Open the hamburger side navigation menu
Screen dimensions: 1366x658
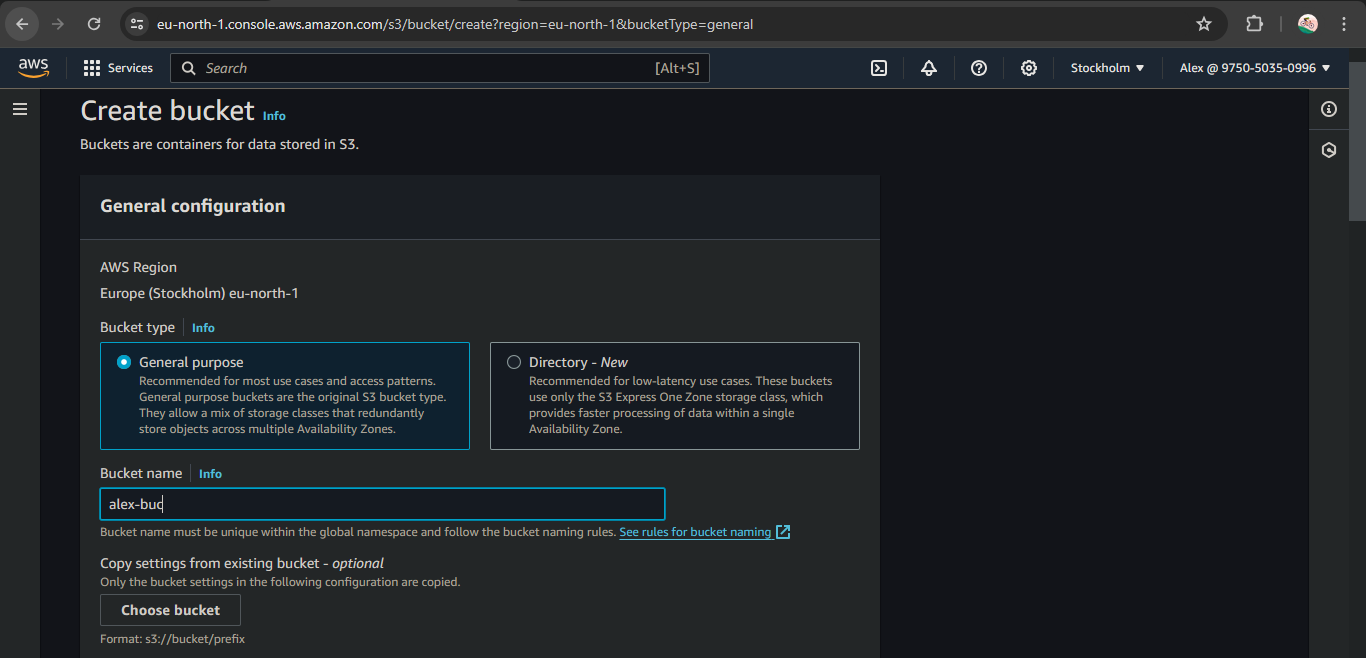click(x=20, y=109)
